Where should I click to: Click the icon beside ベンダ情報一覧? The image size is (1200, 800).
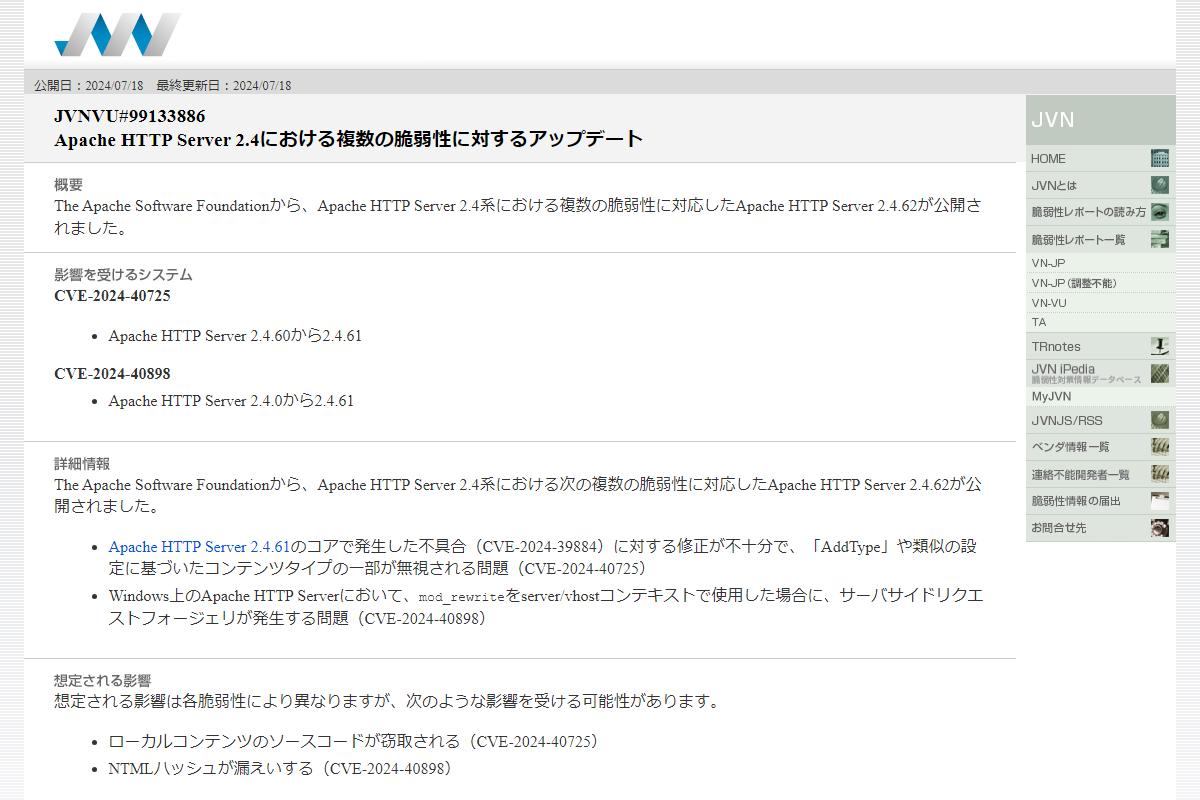[1160, 447]
